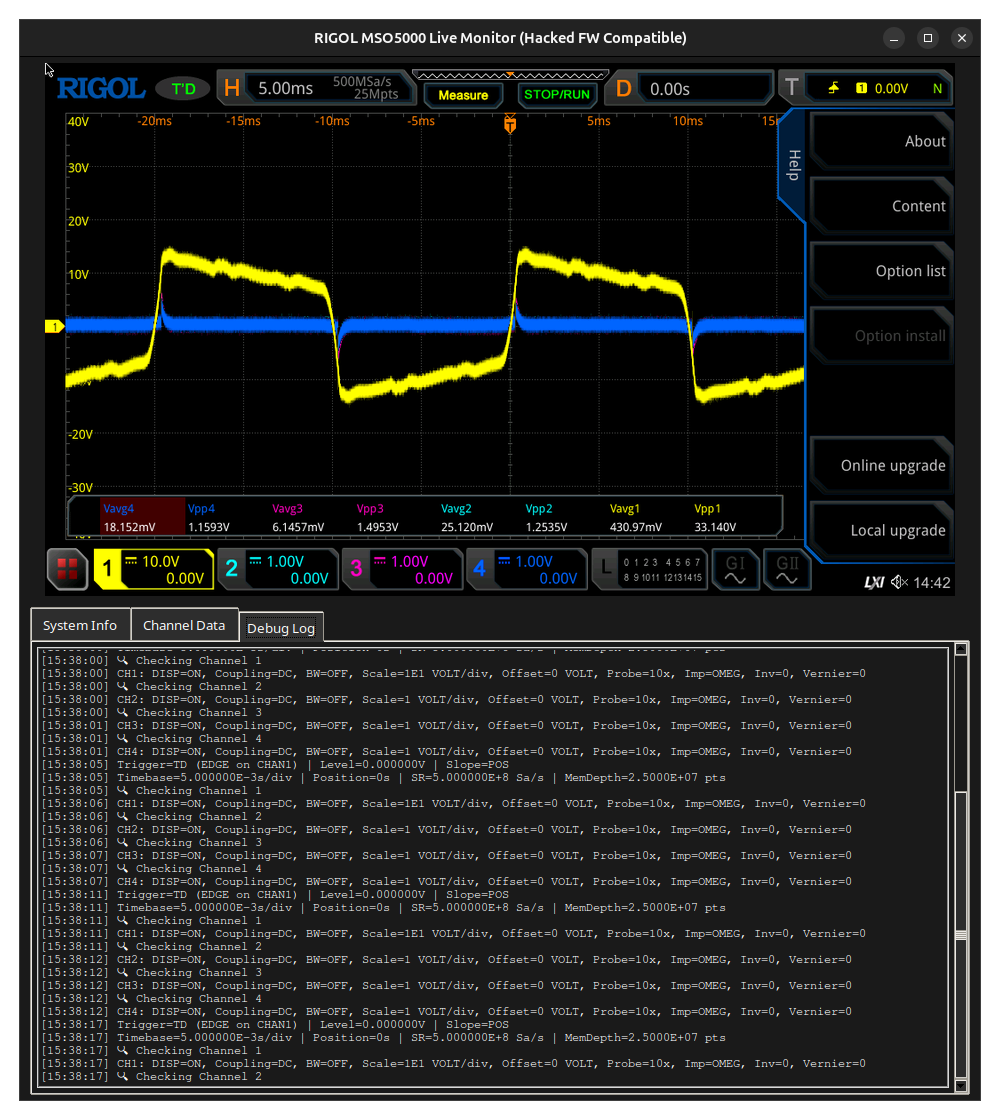
Task: Click the red grid function menu icon
Action: pyautogui.click(x=67, y=569)
